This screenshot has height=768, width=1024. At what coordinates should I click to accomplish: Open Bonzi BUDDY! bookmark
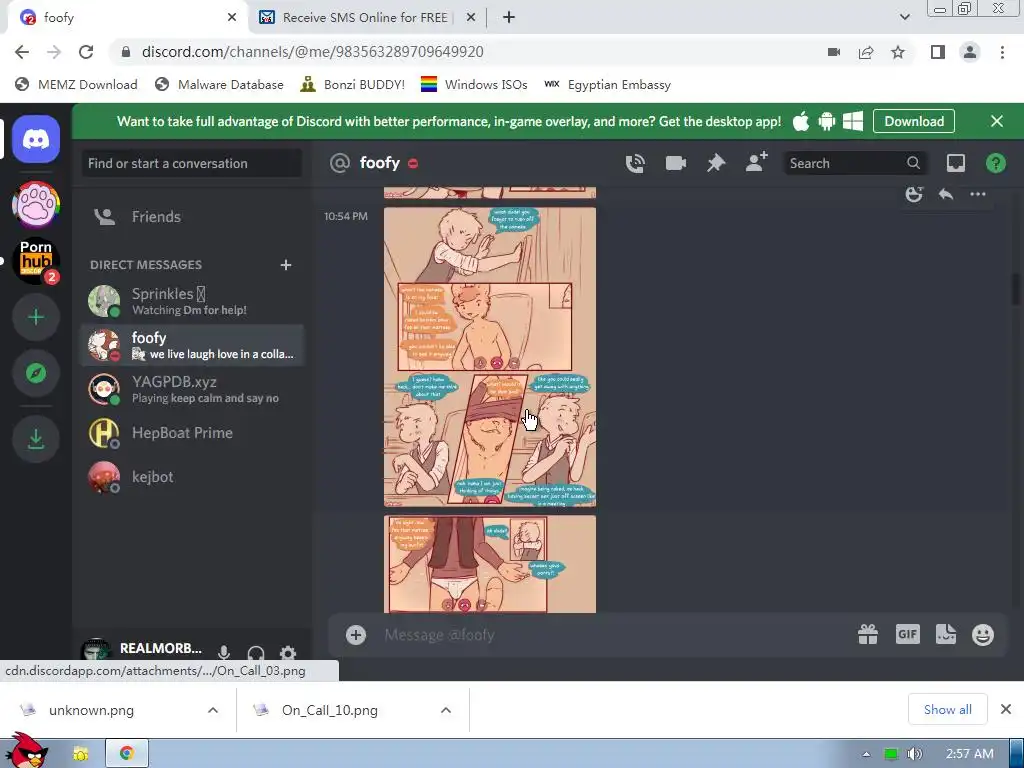tap(353, 84)
